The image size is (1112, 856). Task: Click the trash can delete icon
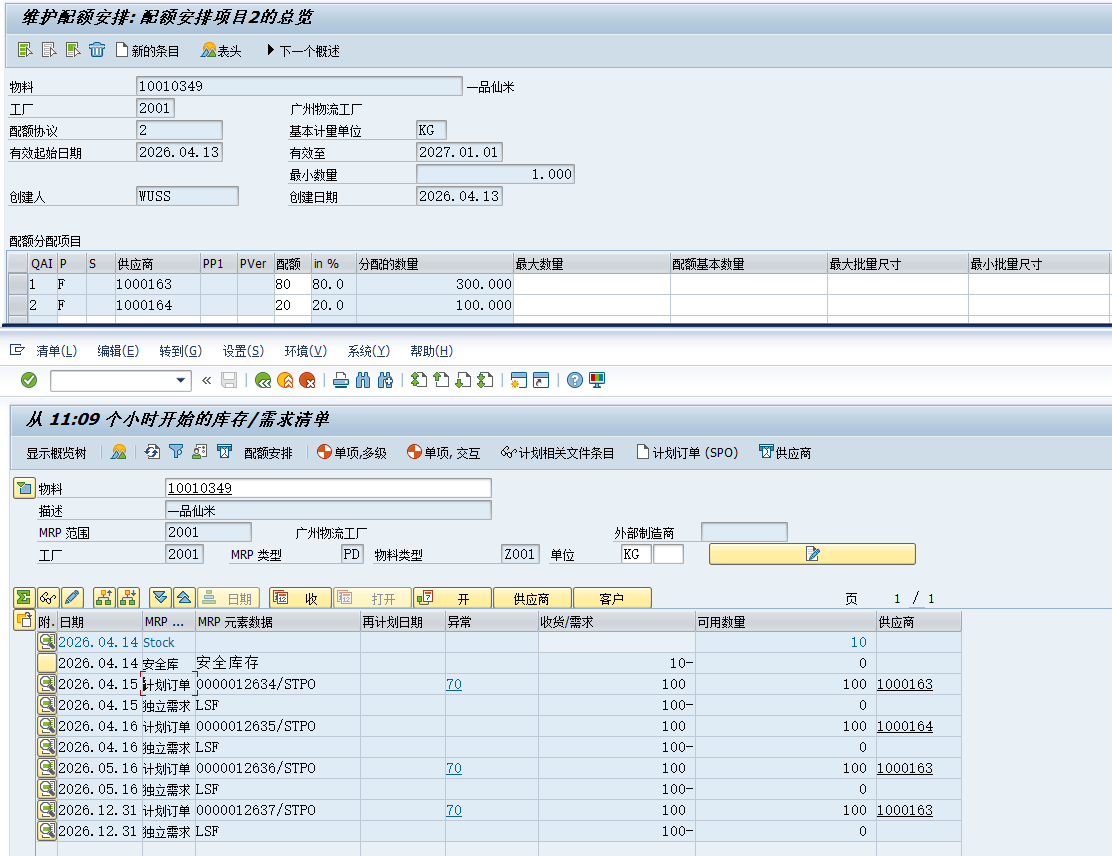pyautogui.click(x=97, y=50)
